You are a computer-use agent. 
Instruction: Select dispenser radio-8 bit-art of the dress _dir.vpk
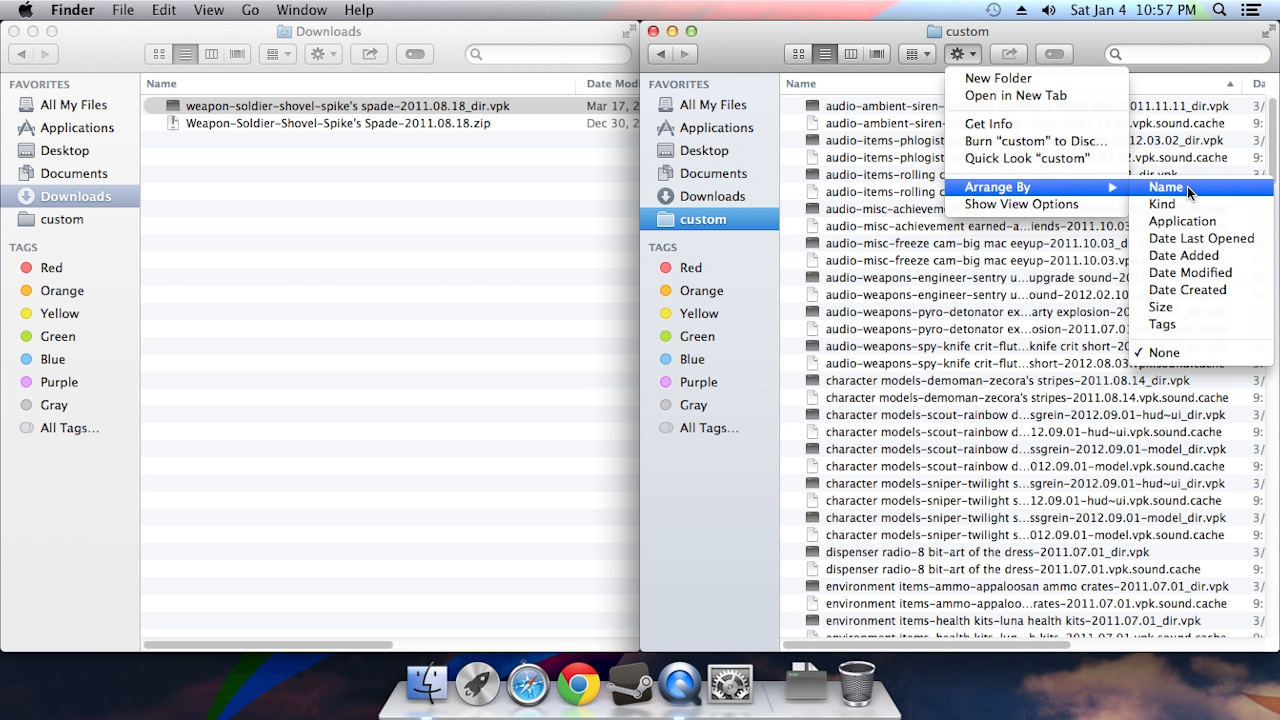tap(1025, 552)
